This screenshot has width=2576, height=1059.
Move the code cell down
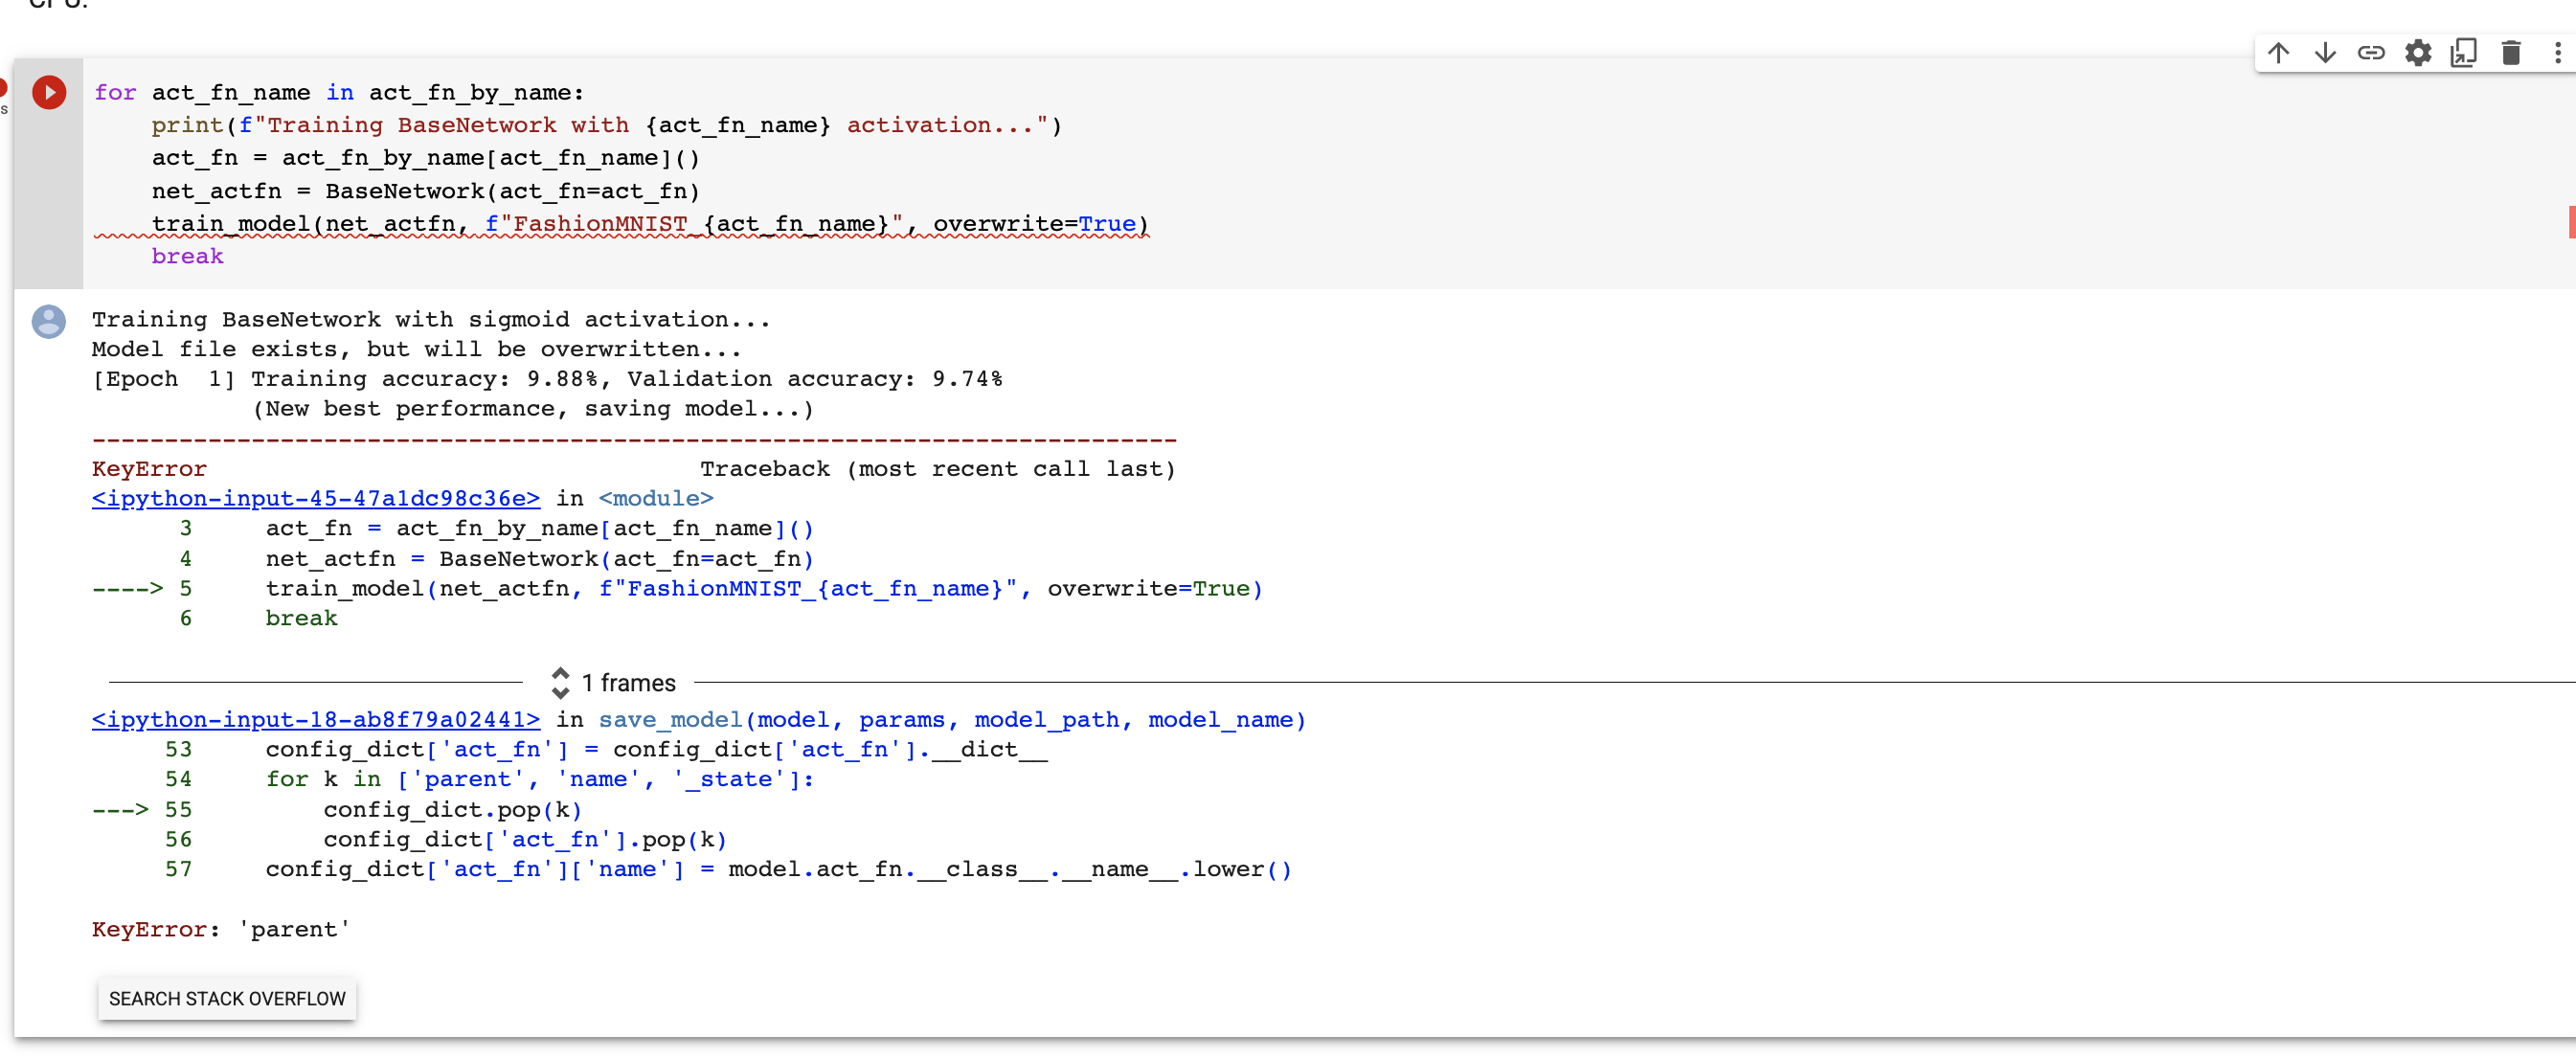pos(2325,53)
